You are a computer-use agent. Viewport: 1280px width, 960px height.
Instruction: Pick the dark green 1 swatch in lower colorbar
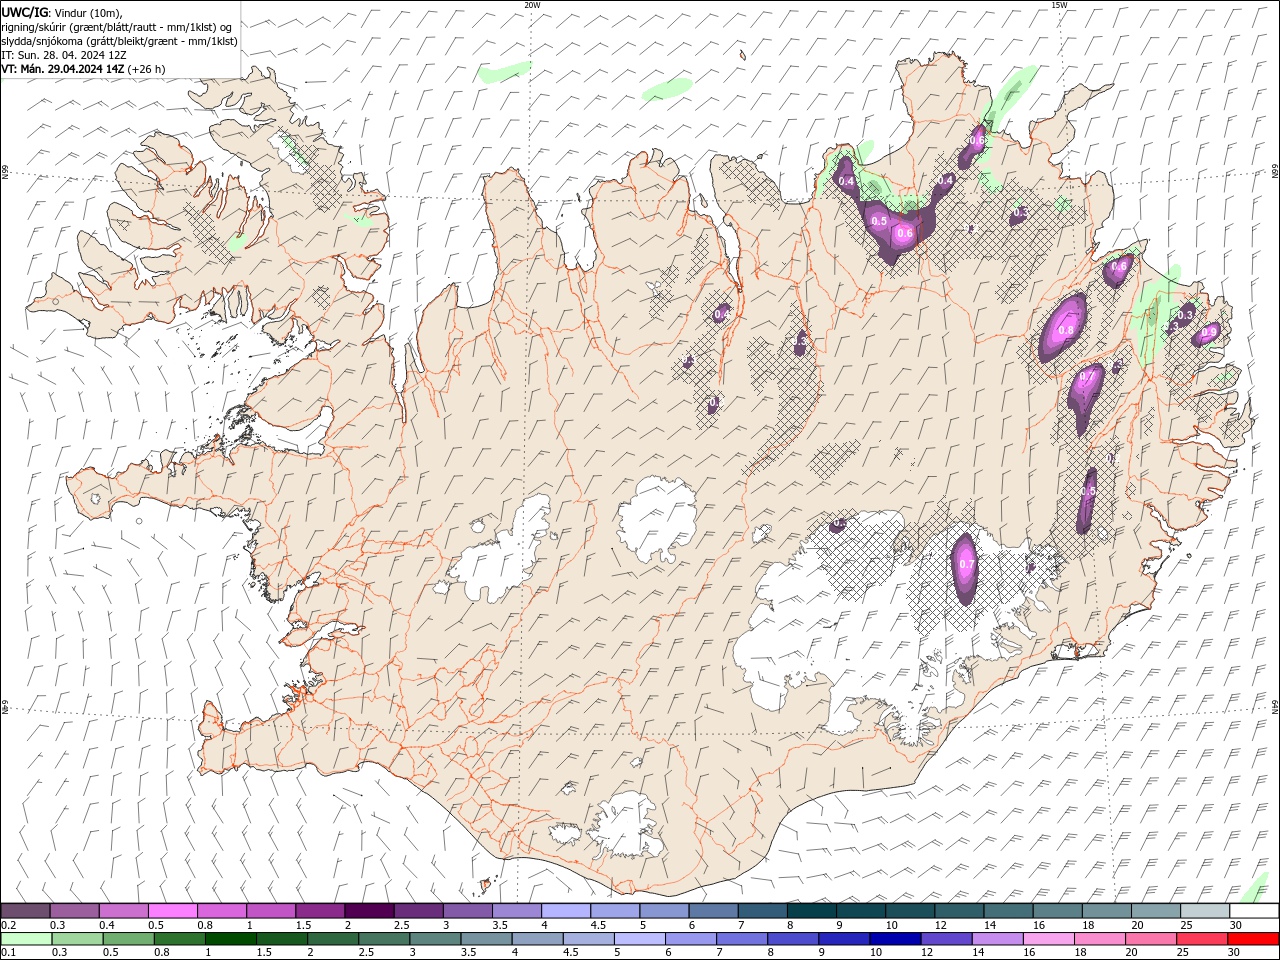coord(230,938)
